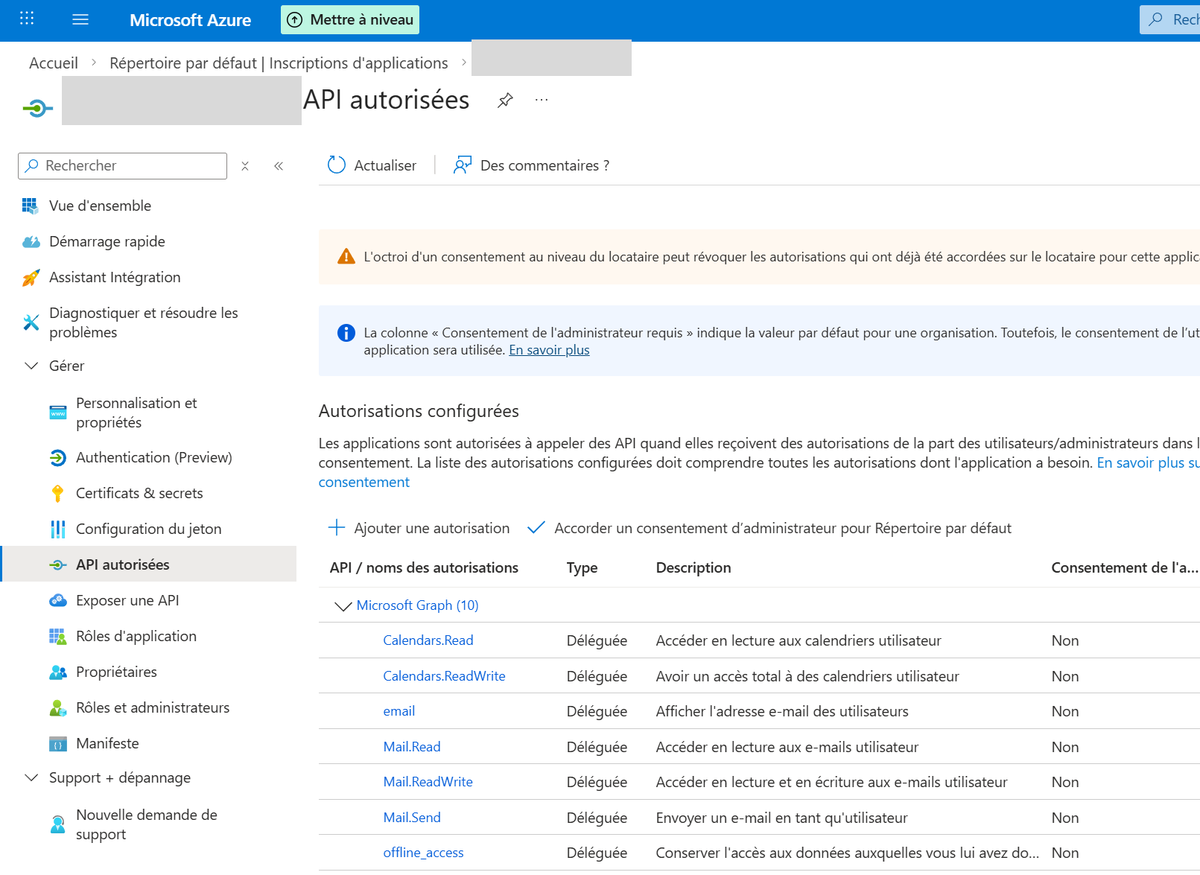Click the Démarrage rapide cloud icon

click(30, 242)
